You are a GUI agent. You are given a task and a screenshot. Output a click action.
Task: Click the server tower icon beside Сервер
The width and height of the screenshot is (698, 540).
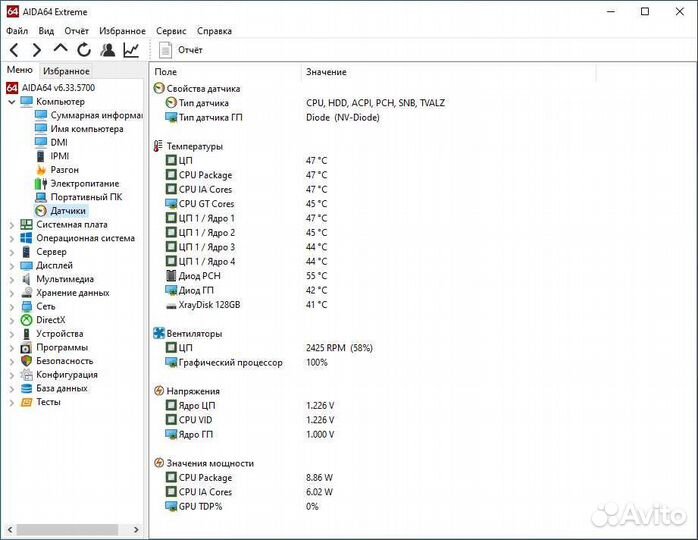click(x=27, y=252)
